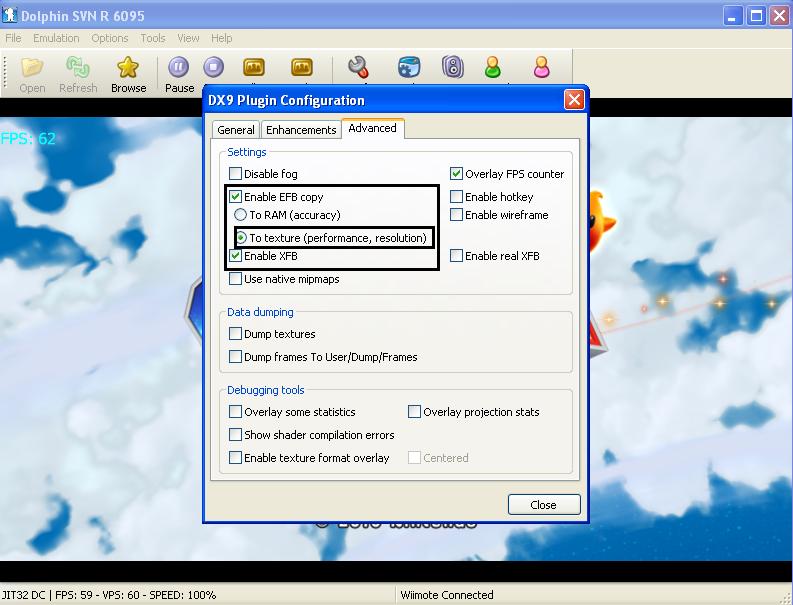The image size is (793, 605).
Task: Open the Help menu
Action: coord(222,38)
